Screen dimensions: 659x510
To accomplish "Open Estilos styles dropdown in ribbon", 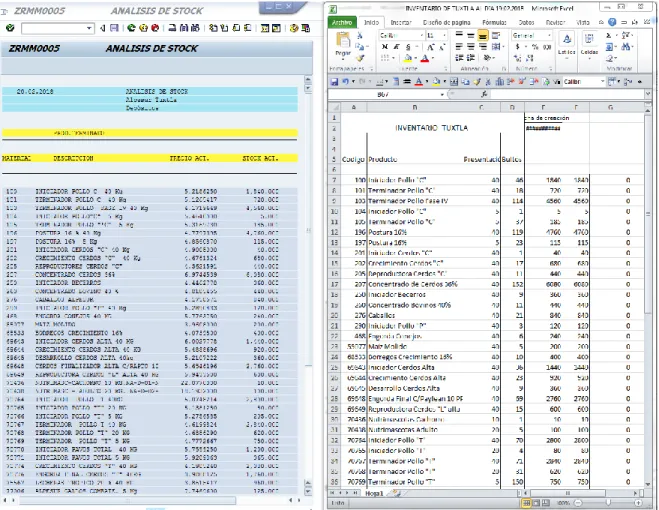I will (x=567, y=46).
